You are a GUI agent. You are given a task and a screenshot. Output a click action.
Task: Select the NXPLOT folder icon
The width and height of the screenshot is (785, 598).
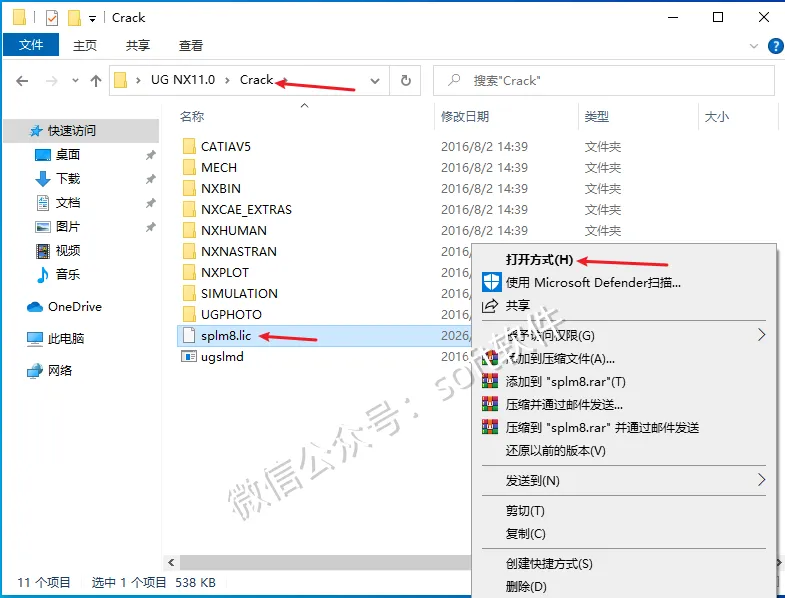[x=189, y=272]
